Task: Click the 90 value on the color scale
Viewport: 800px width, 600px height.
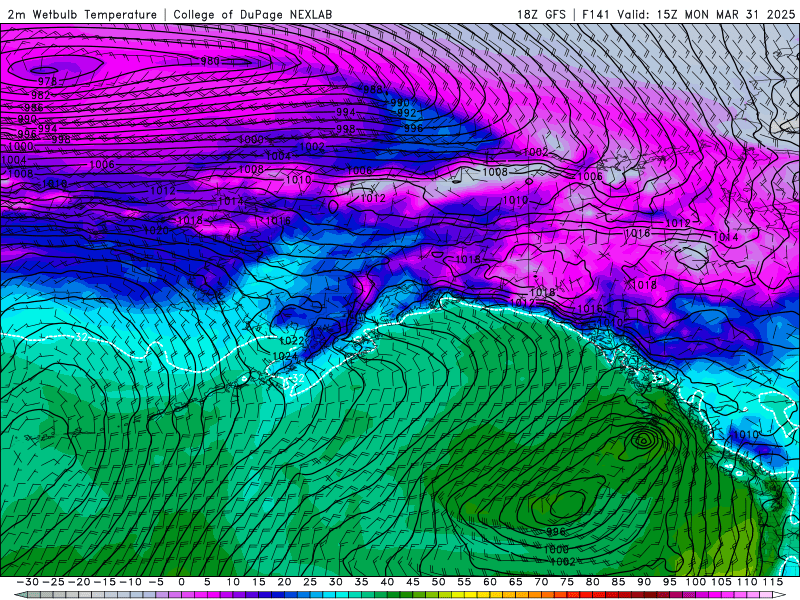Action: pyautogui.click(x=644, y=582)
